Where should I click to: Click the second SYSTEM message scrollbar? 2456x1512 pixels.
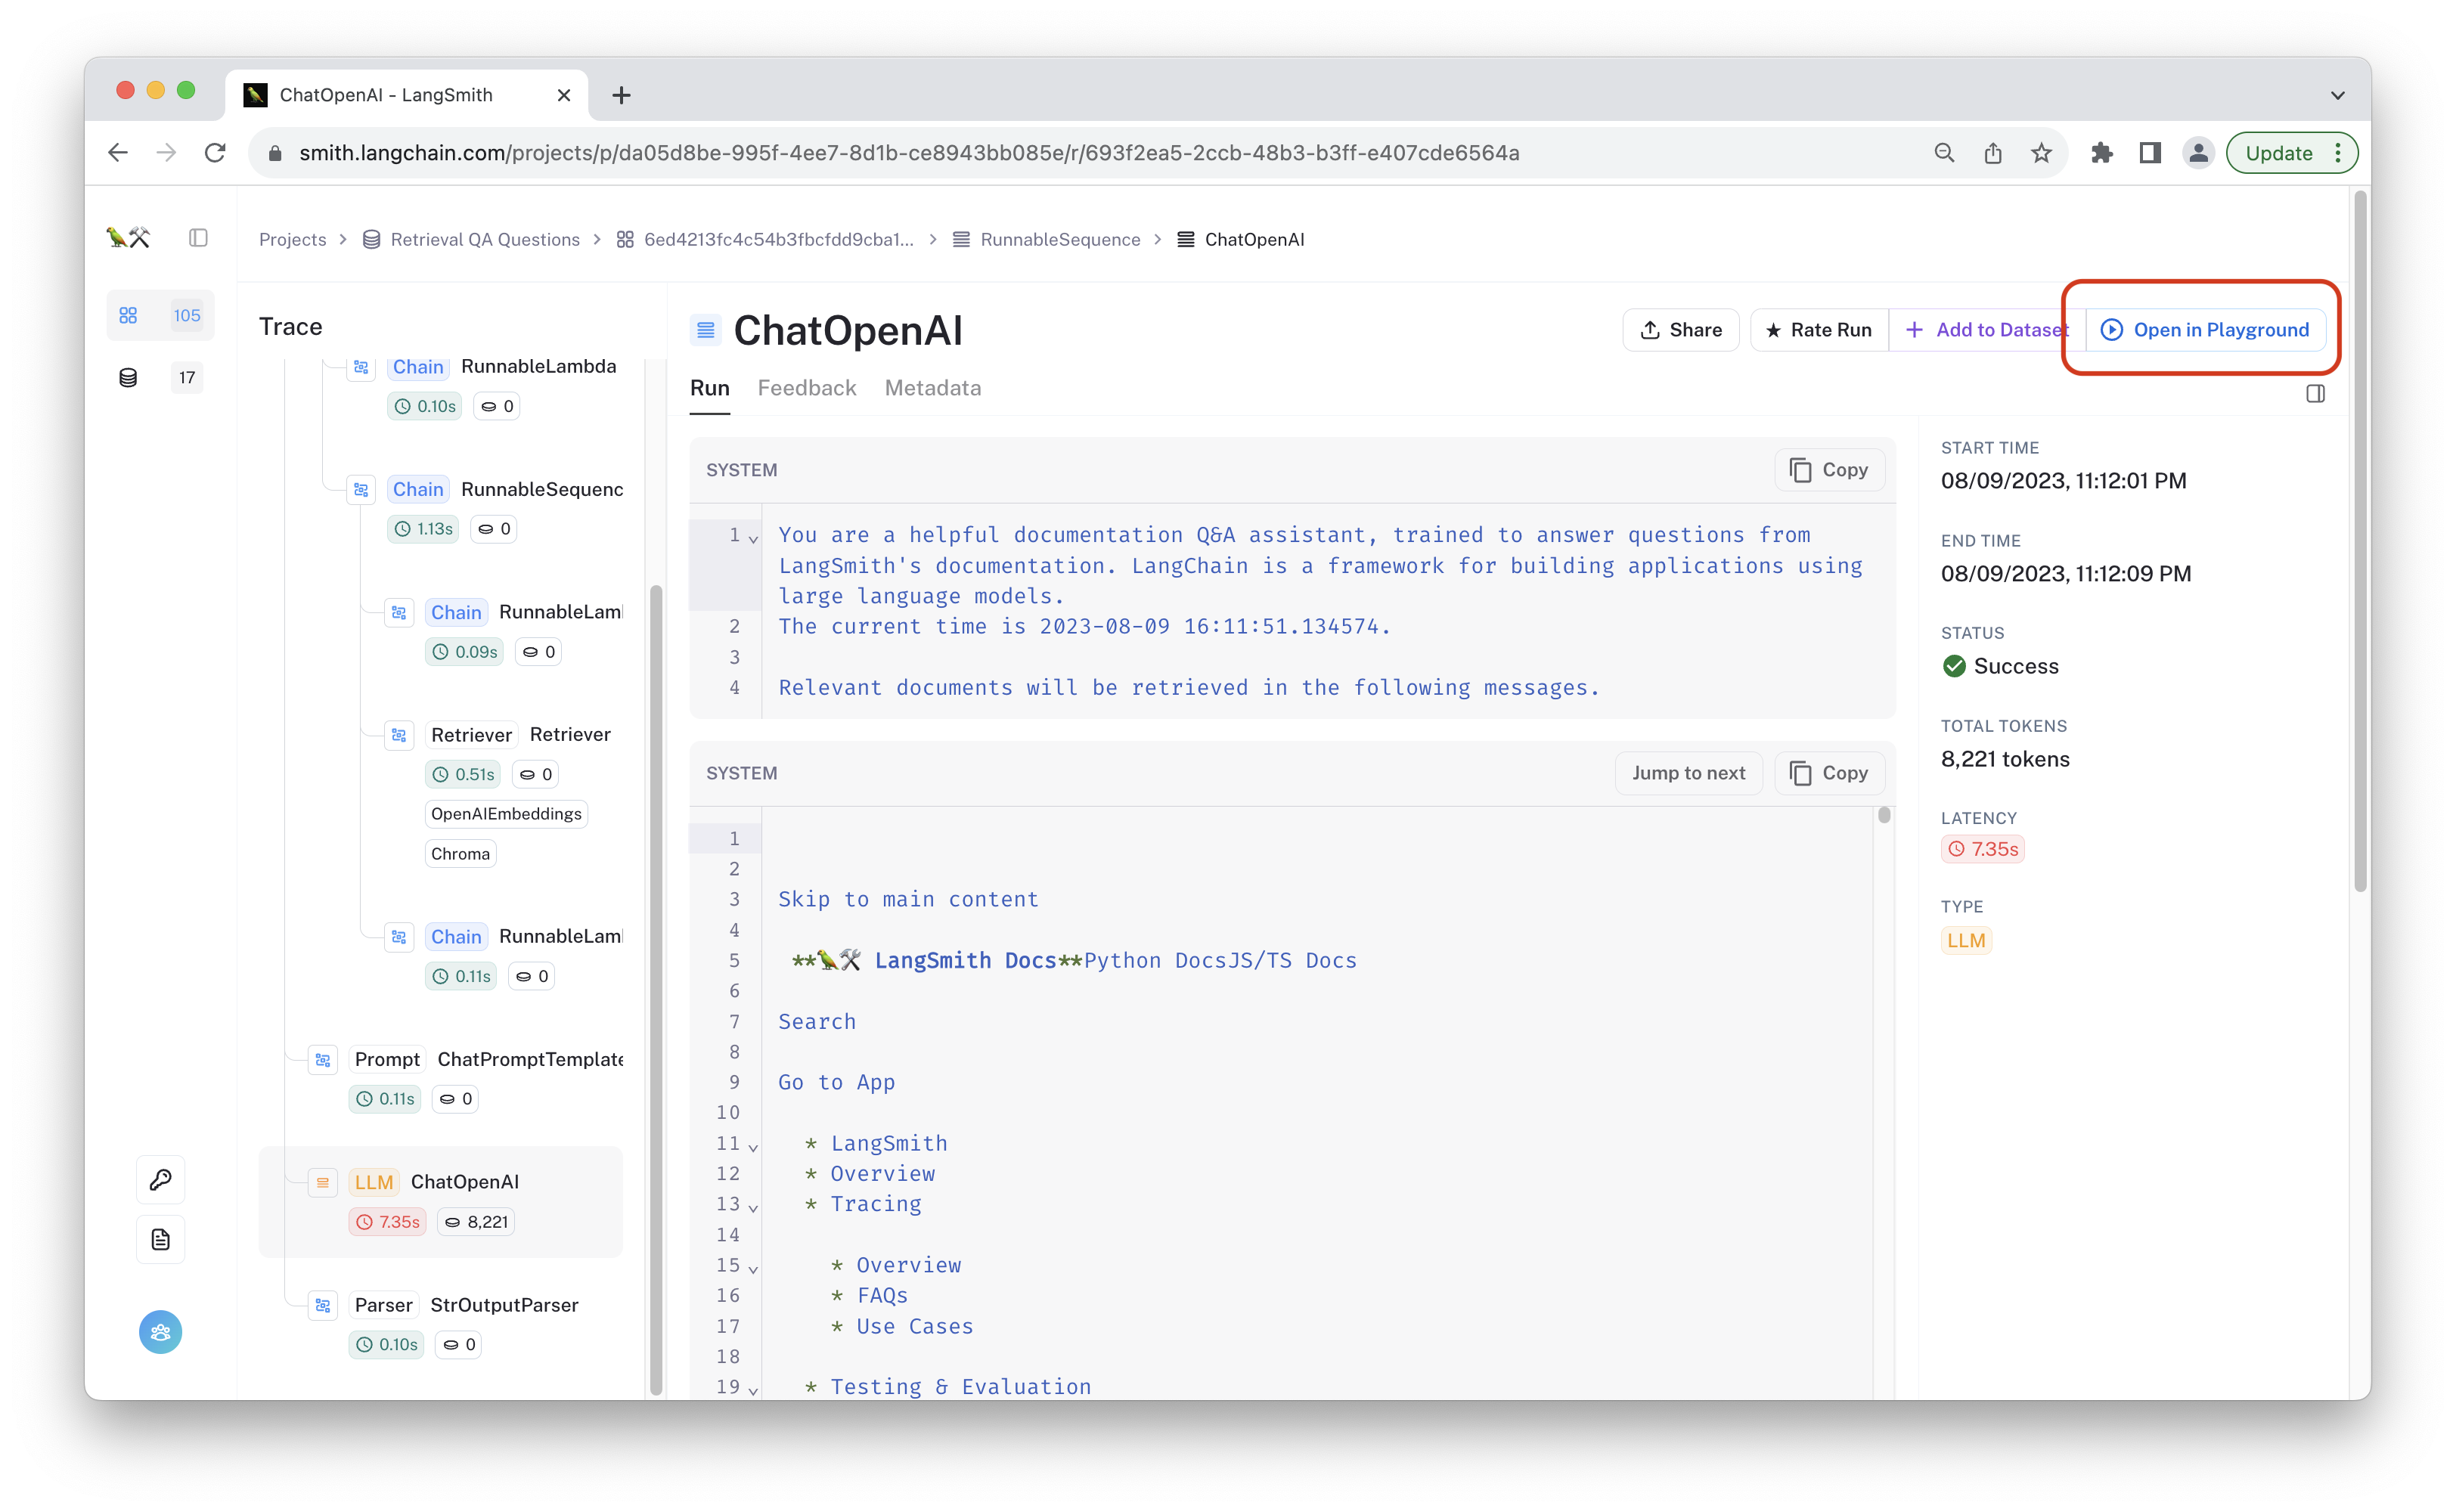coord(1883,816)
